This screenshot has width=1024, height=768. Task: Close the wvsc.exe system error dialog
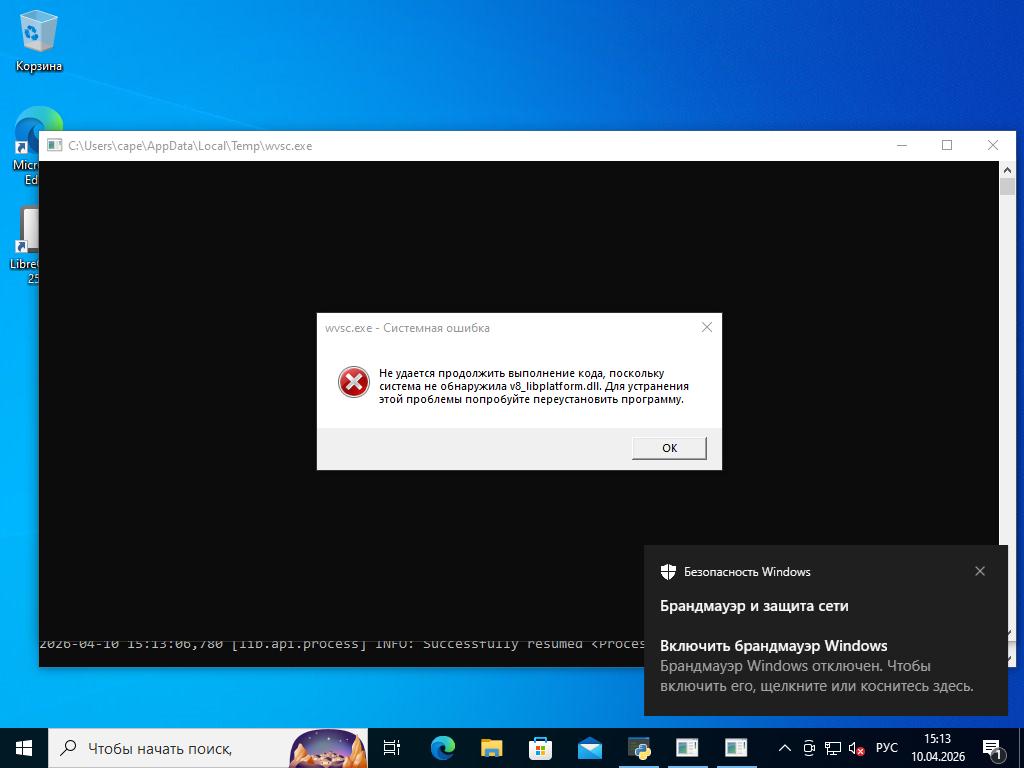[x=706, y=327]
